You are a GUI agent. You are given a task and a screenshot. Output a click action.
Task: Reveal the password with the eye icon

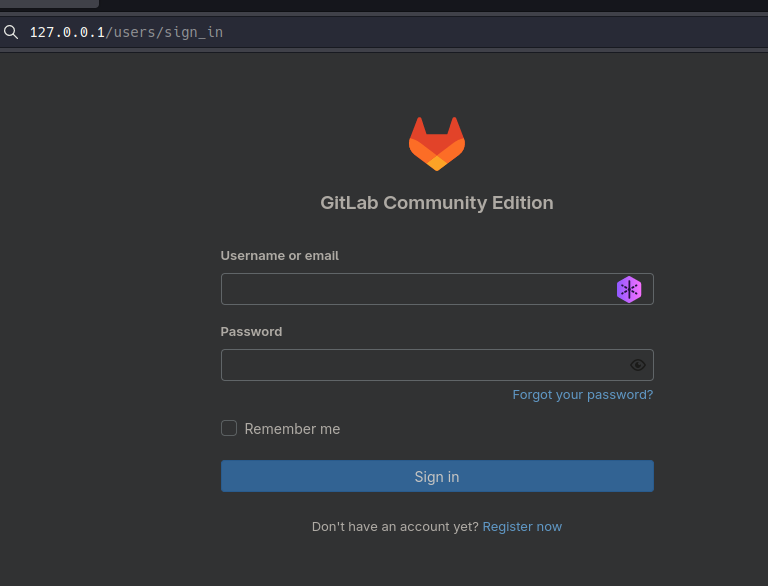point(638,365)
